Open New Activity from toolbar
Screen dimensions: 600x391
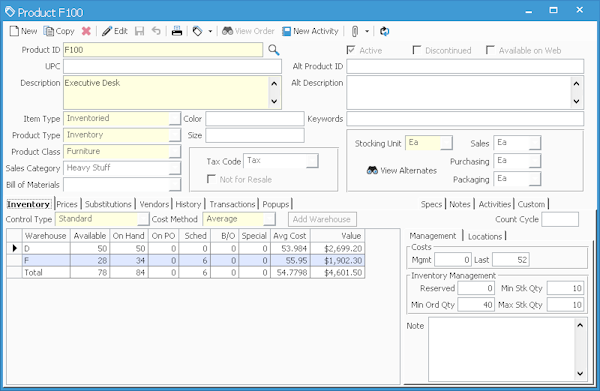point(310,31)
